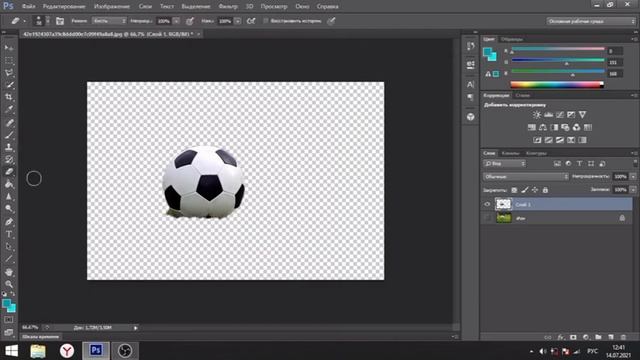Open the eraser mode dropdown

(x=109, y=21)
